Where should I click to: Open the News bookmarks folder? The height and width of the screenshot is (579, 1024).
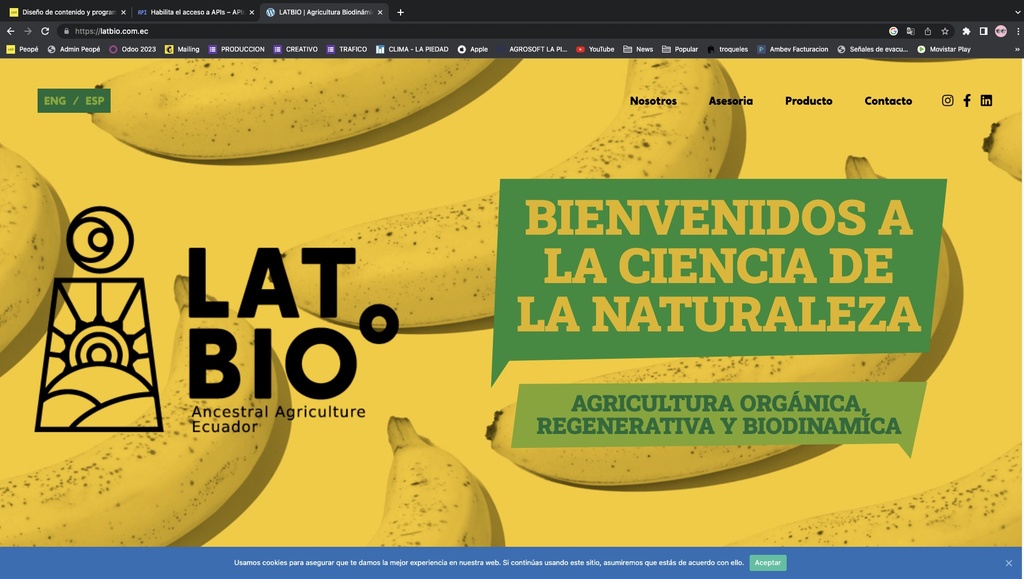[638, 49]
